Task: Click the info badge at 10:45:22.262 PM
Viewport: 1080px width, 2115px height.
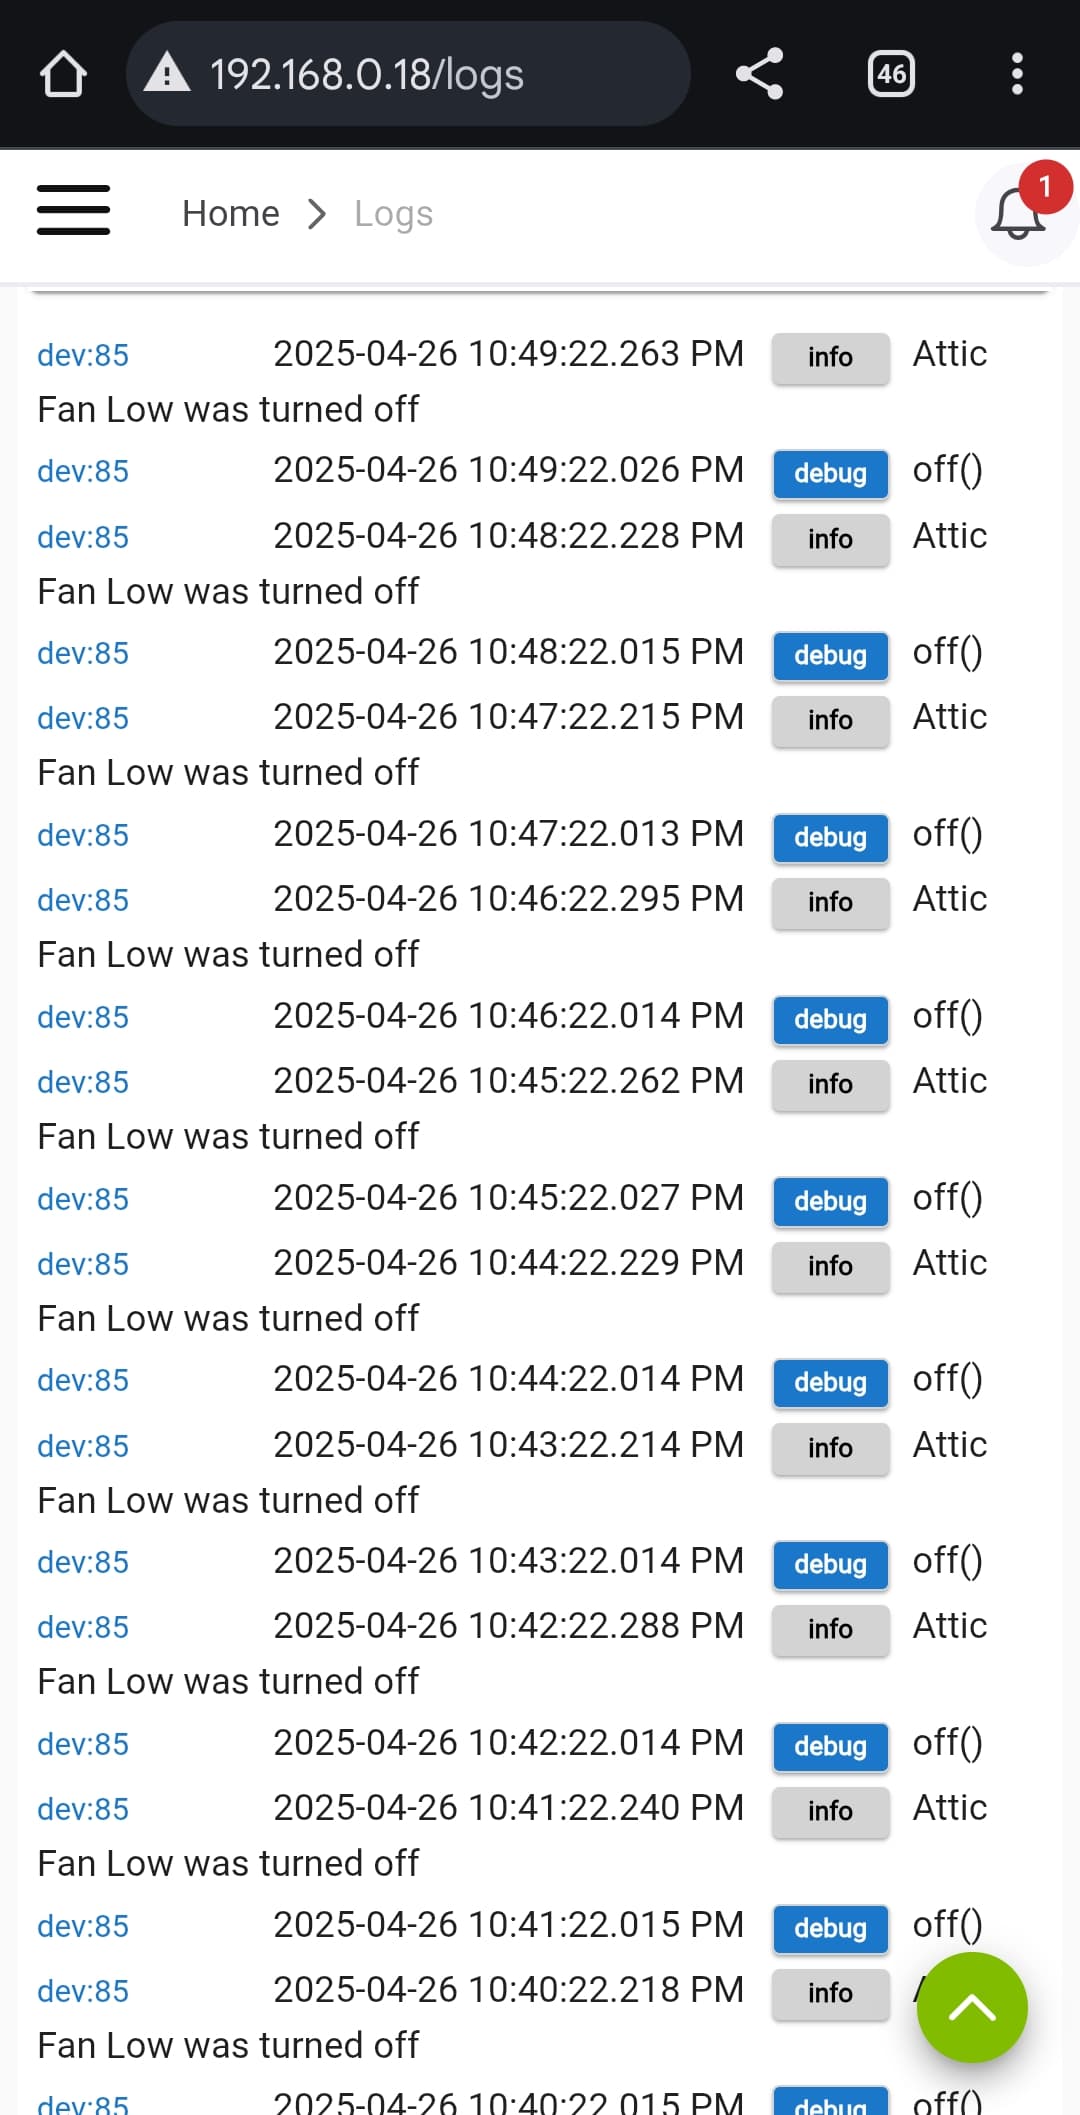Action: point(830,1084)
